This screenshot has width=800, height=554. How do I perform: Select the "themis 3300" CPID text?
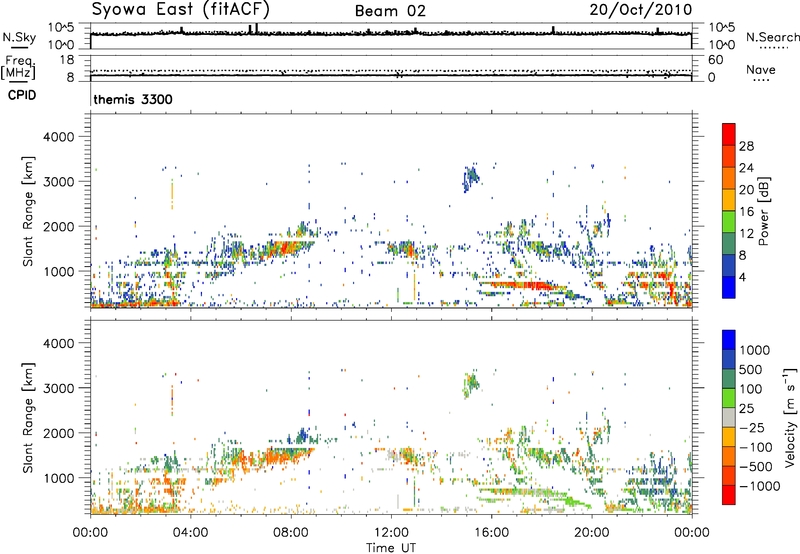click(x=133, y=99)
